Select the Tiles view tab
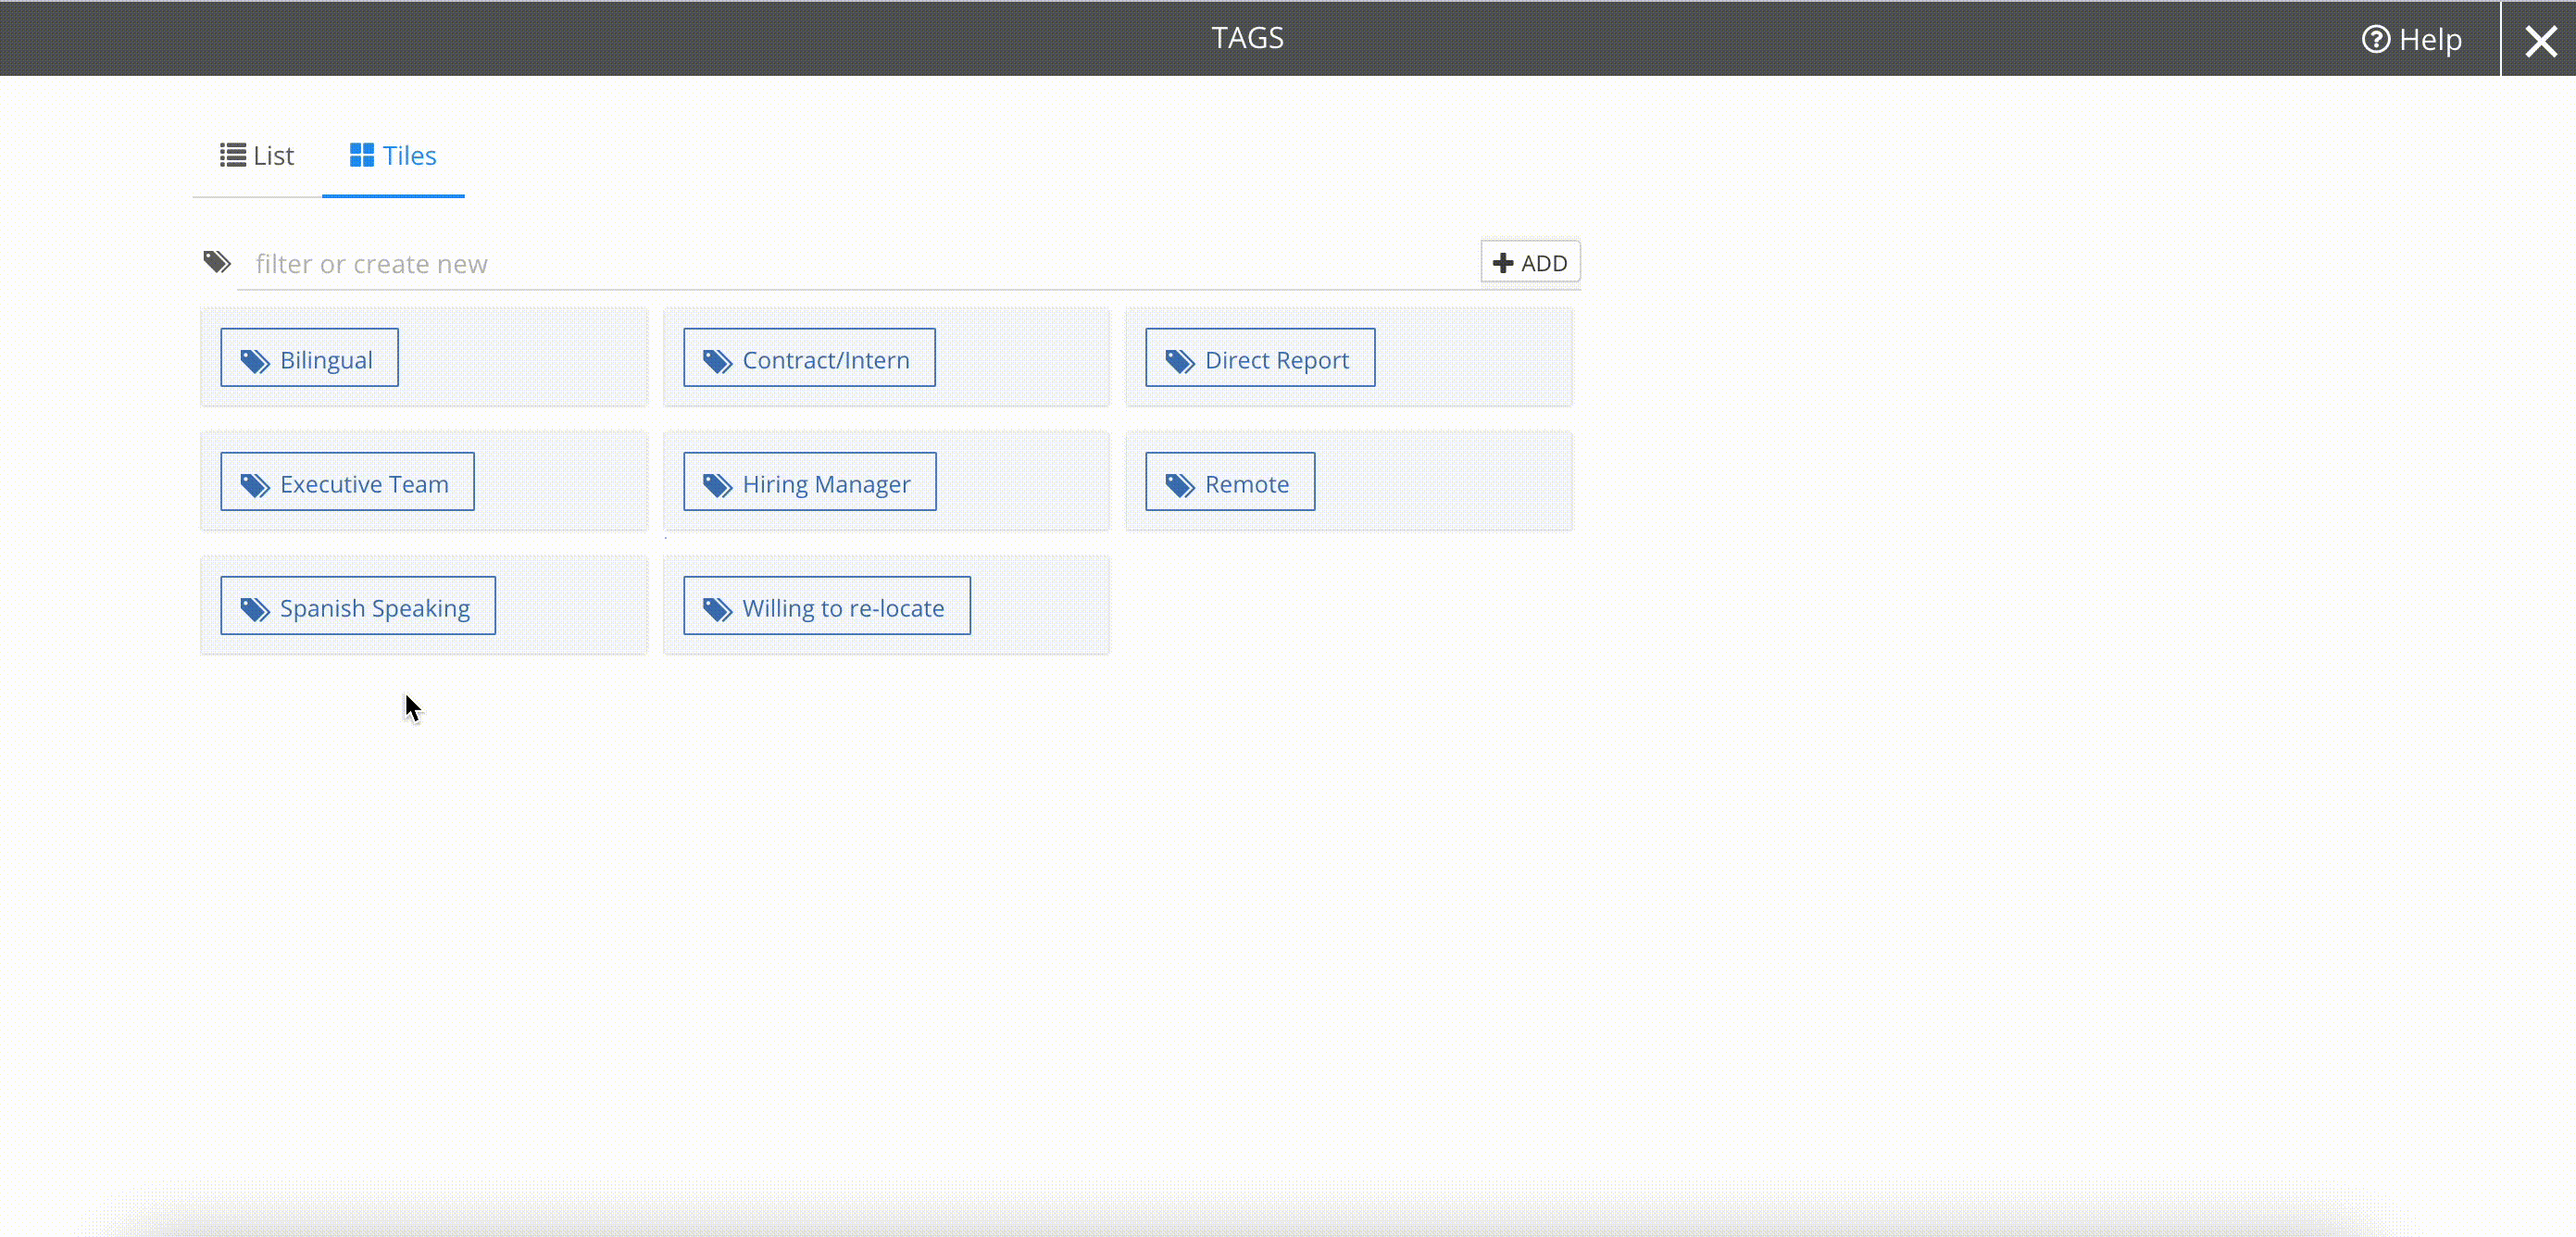 [x=393, y=156]
